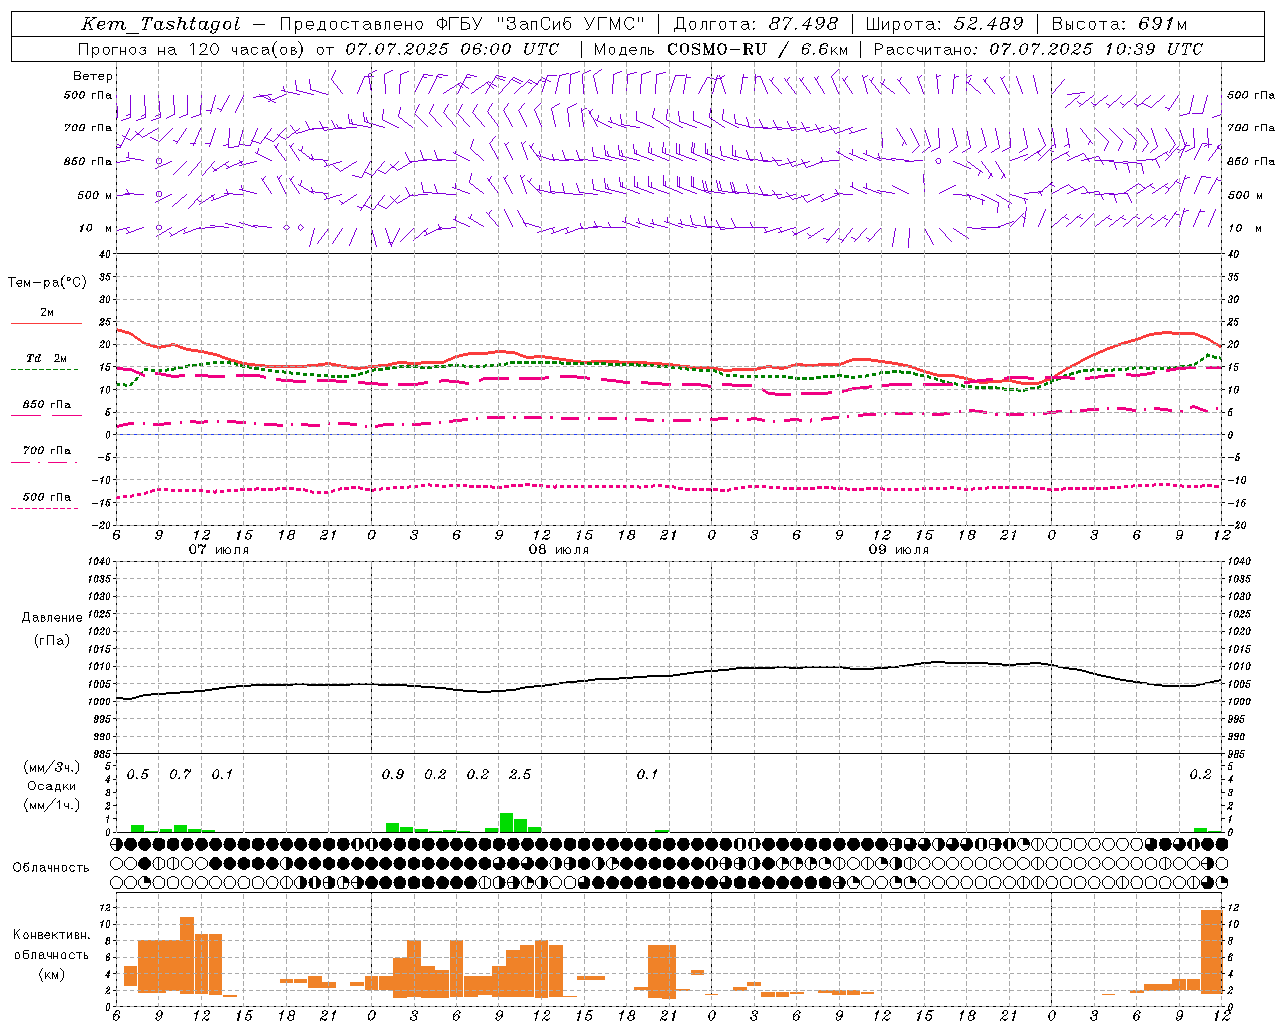Click the Тем-ра(°C) temperature axis title
The height and width of the screenshot is (1024, 1280).
(x=47, y=283)
